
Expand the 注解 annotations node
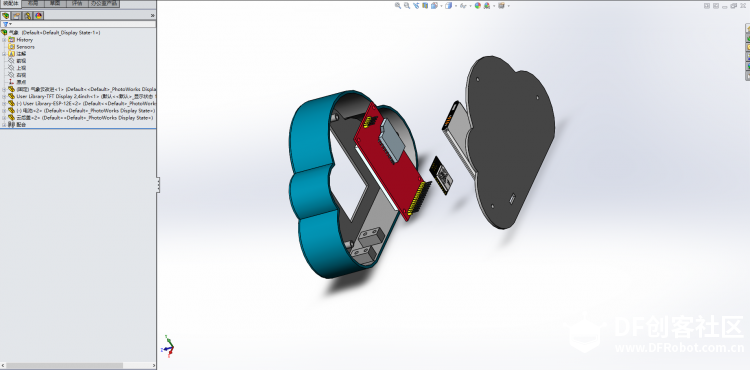tap(4, 54)
